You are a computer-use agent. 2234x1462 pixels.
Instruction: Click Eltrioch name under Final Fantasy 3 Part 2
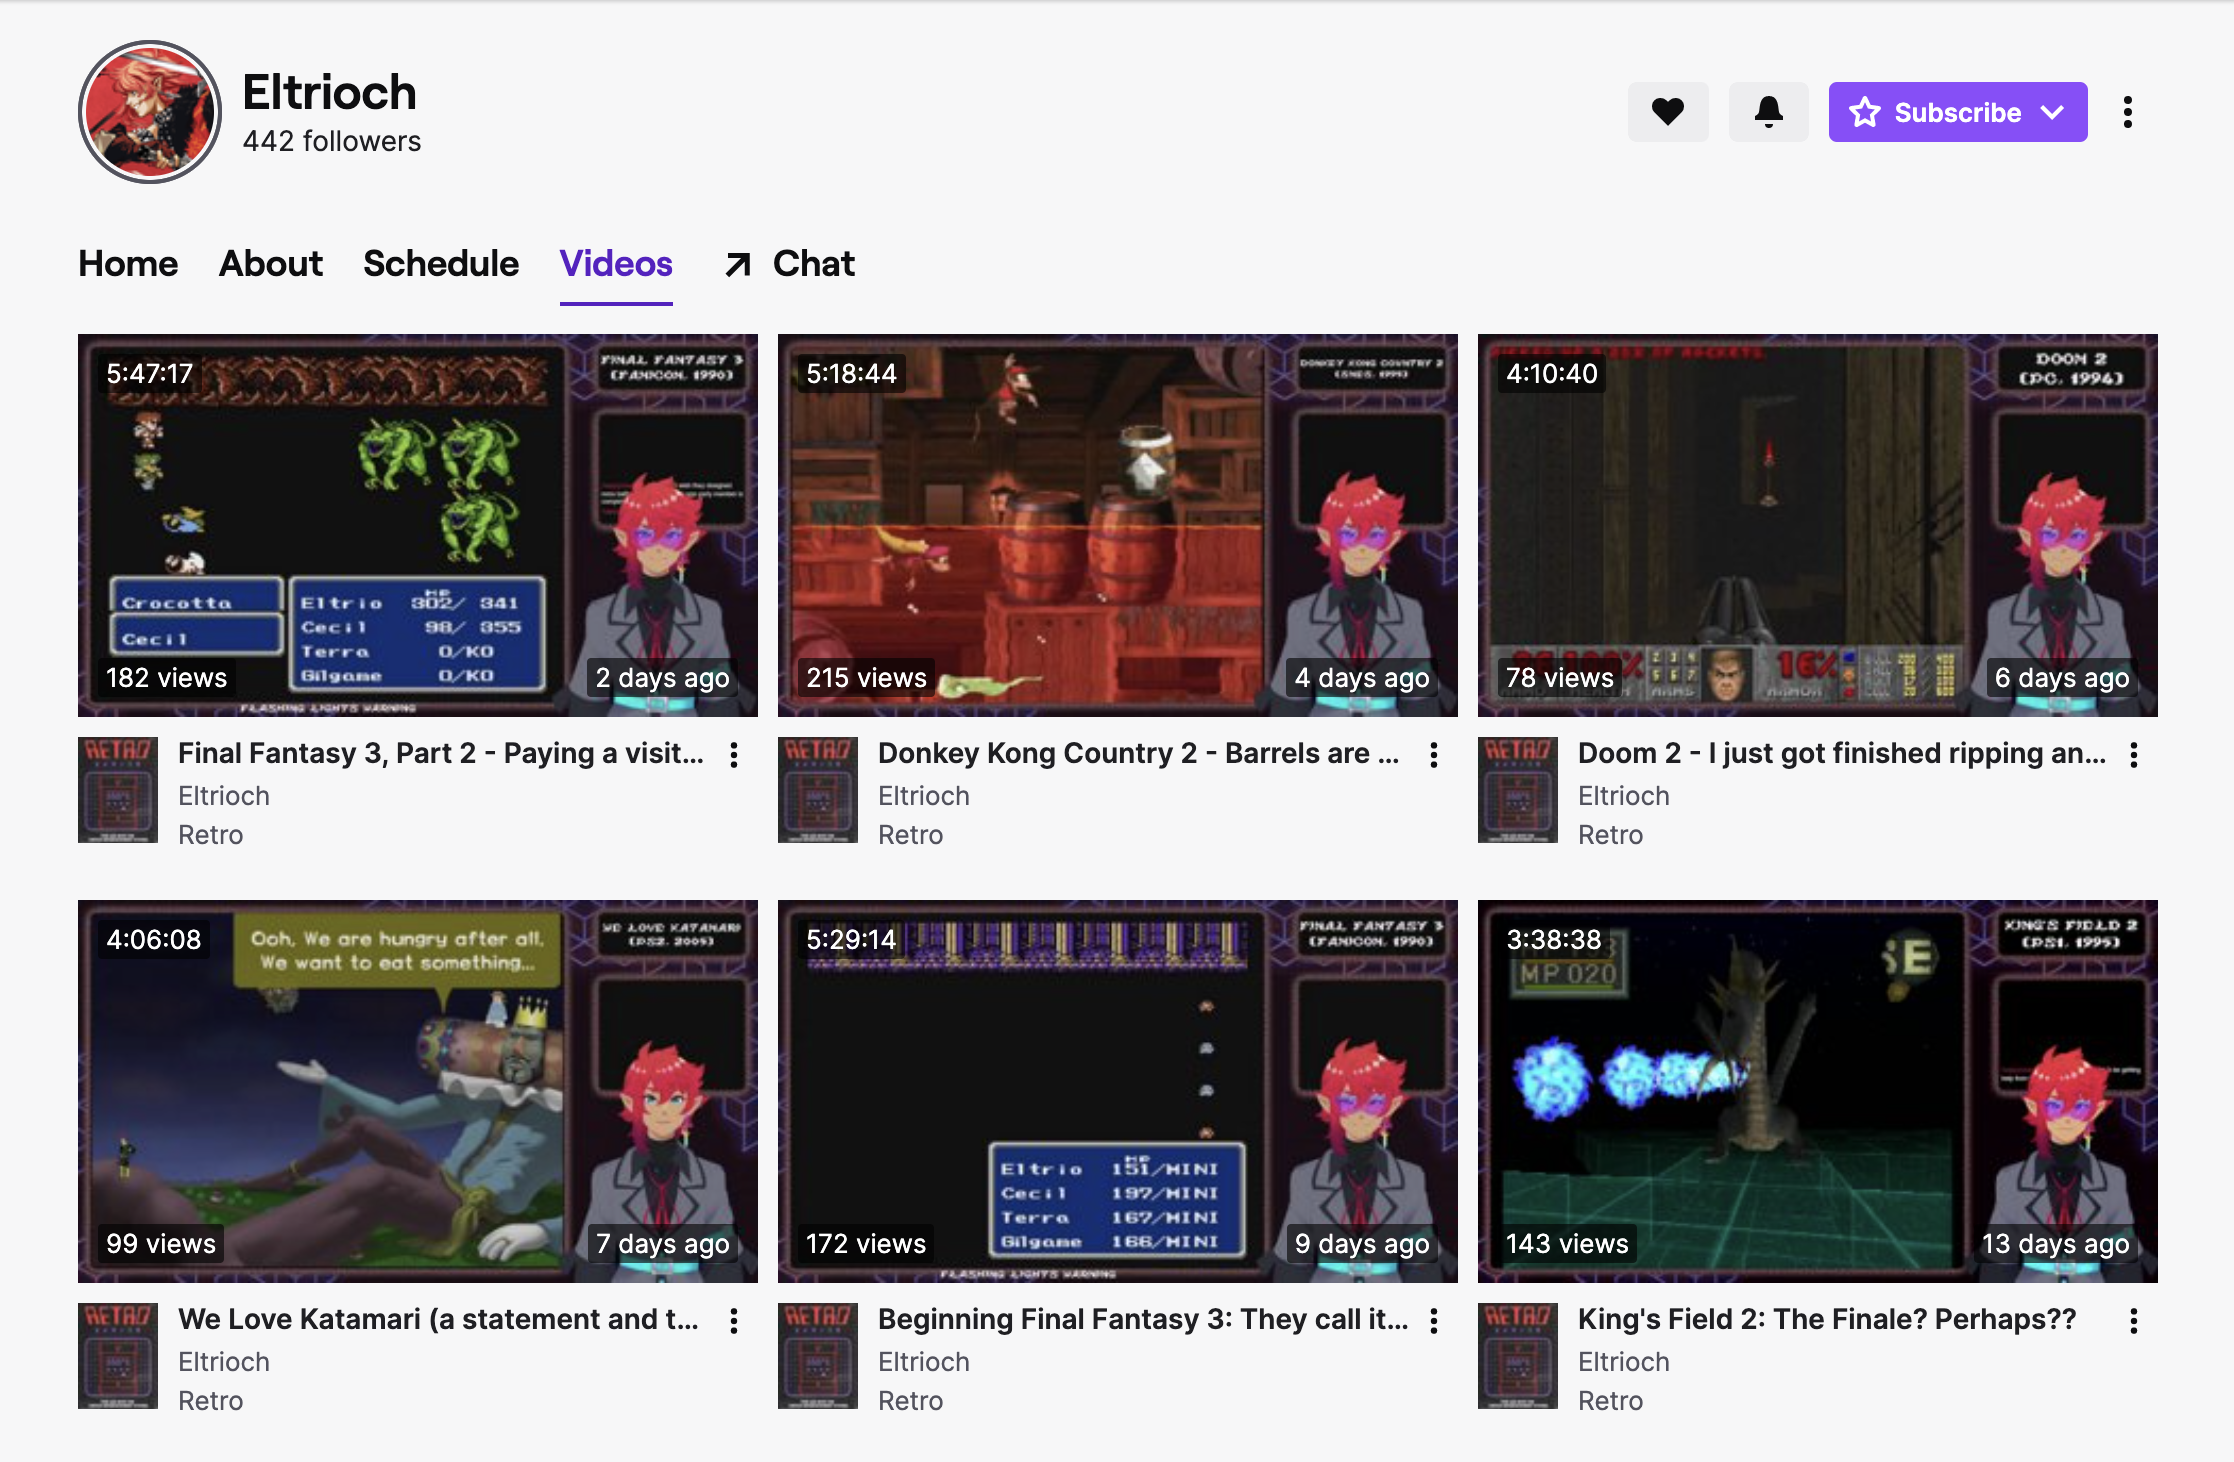(224, 796)
